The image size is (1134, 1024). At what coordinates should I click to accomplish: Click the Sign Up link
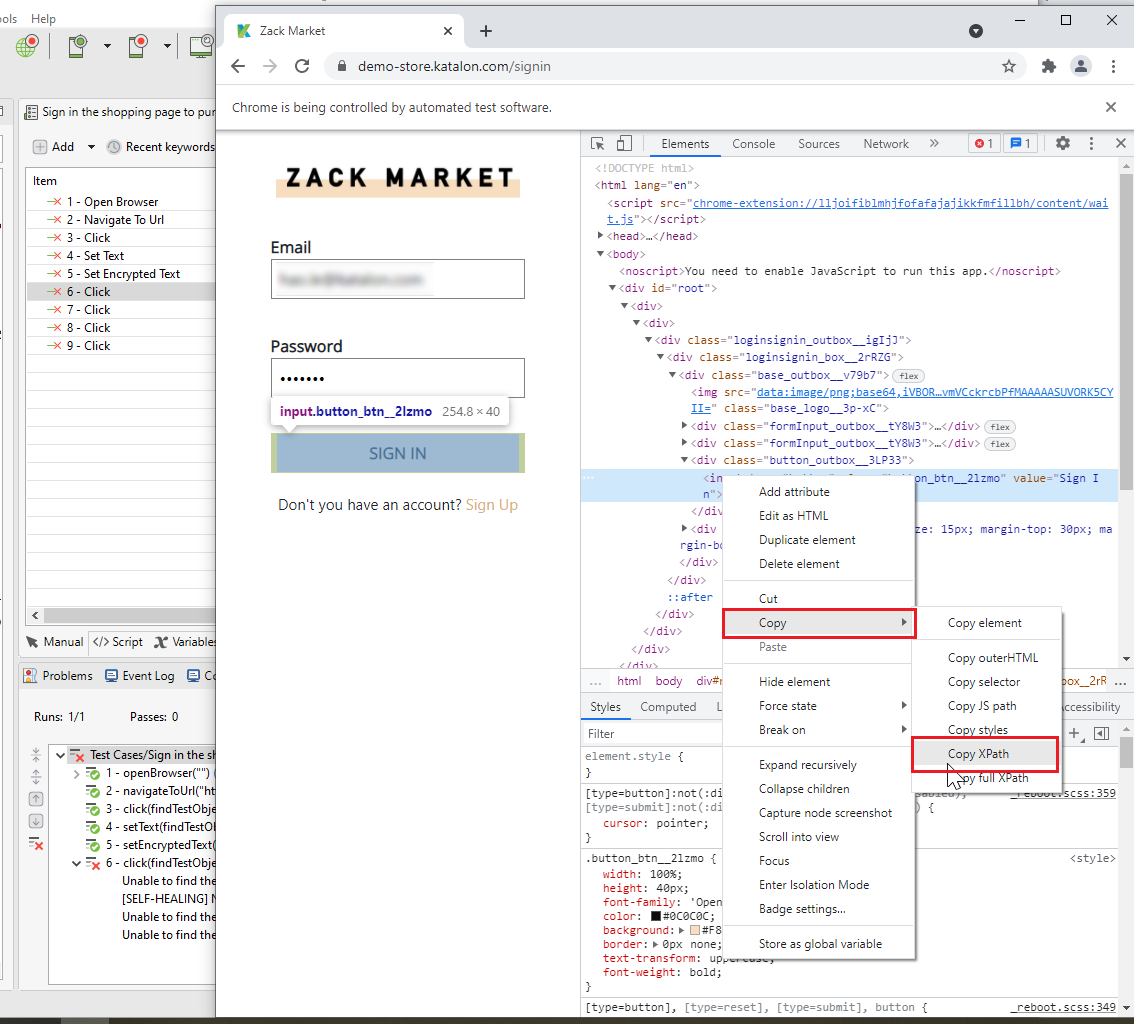pos(491,505)
